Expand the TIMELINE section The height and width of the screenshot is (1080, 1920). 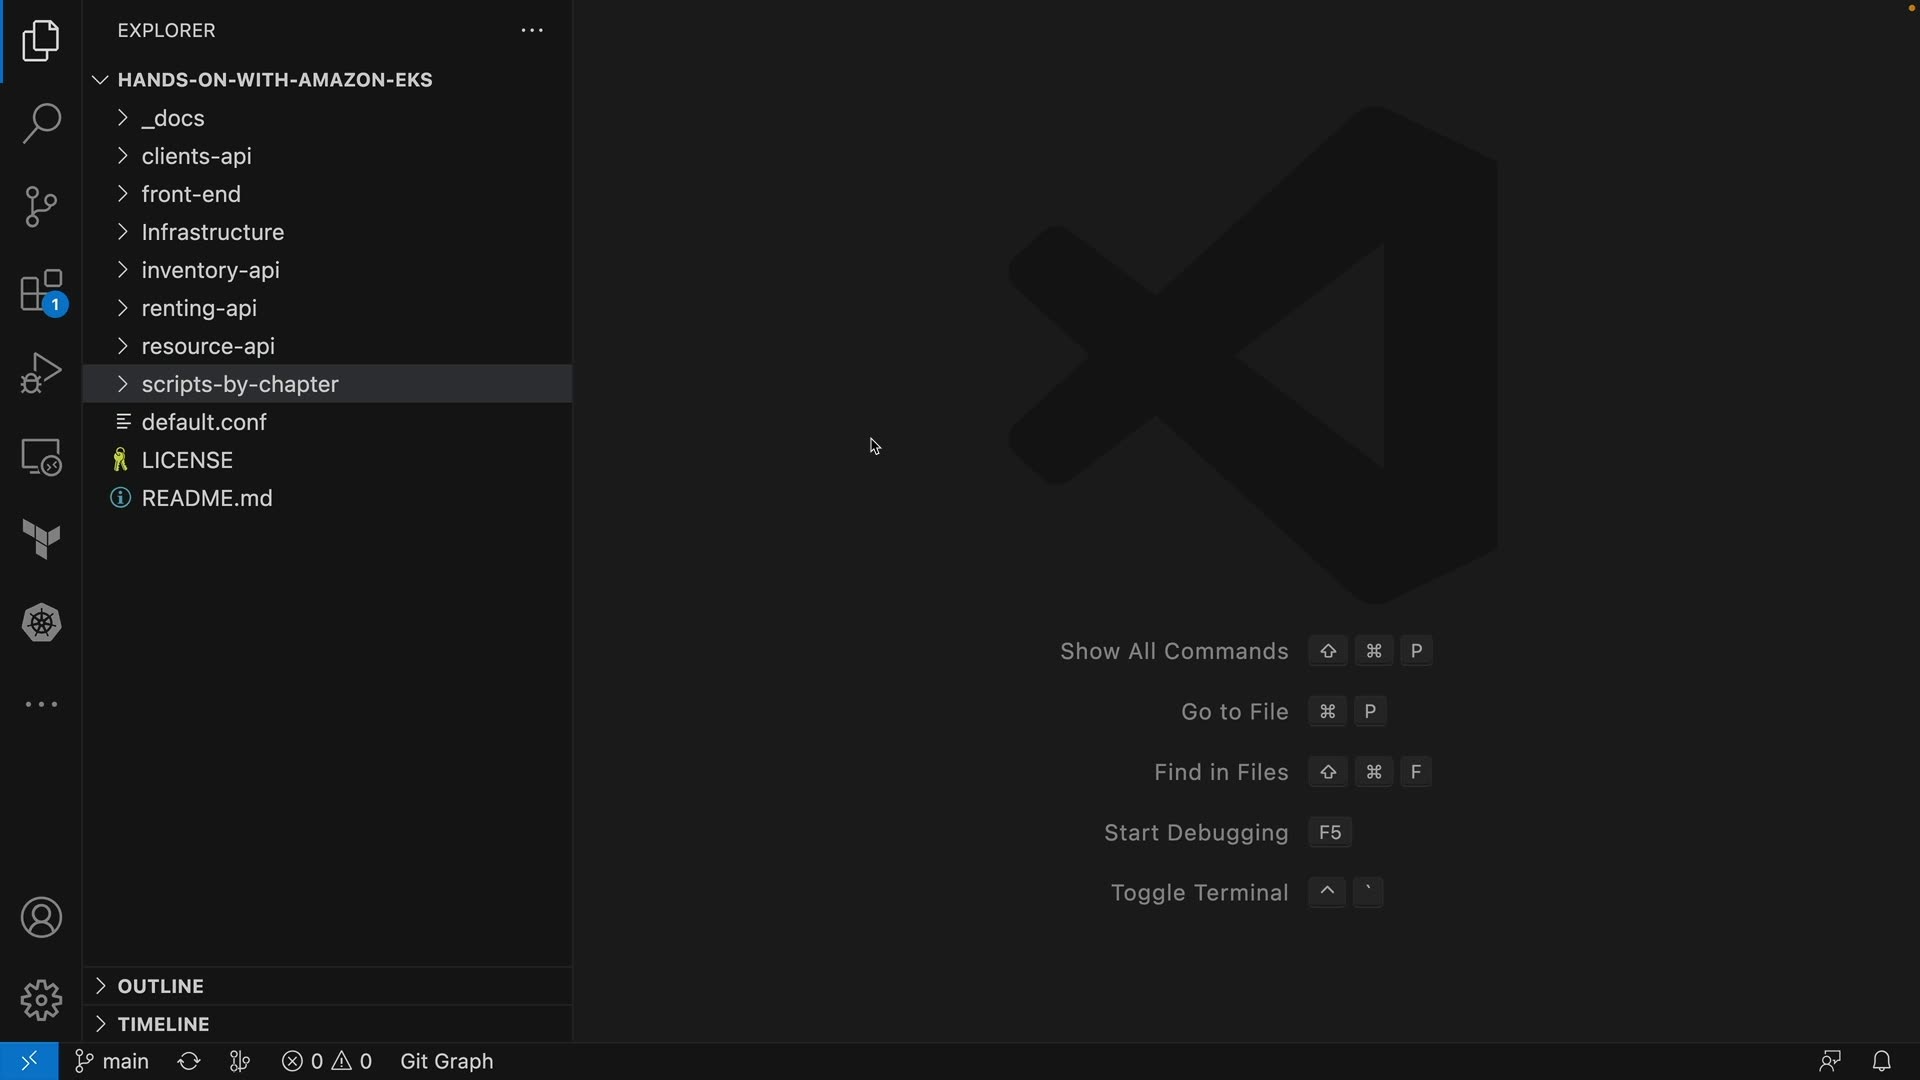163,1024
